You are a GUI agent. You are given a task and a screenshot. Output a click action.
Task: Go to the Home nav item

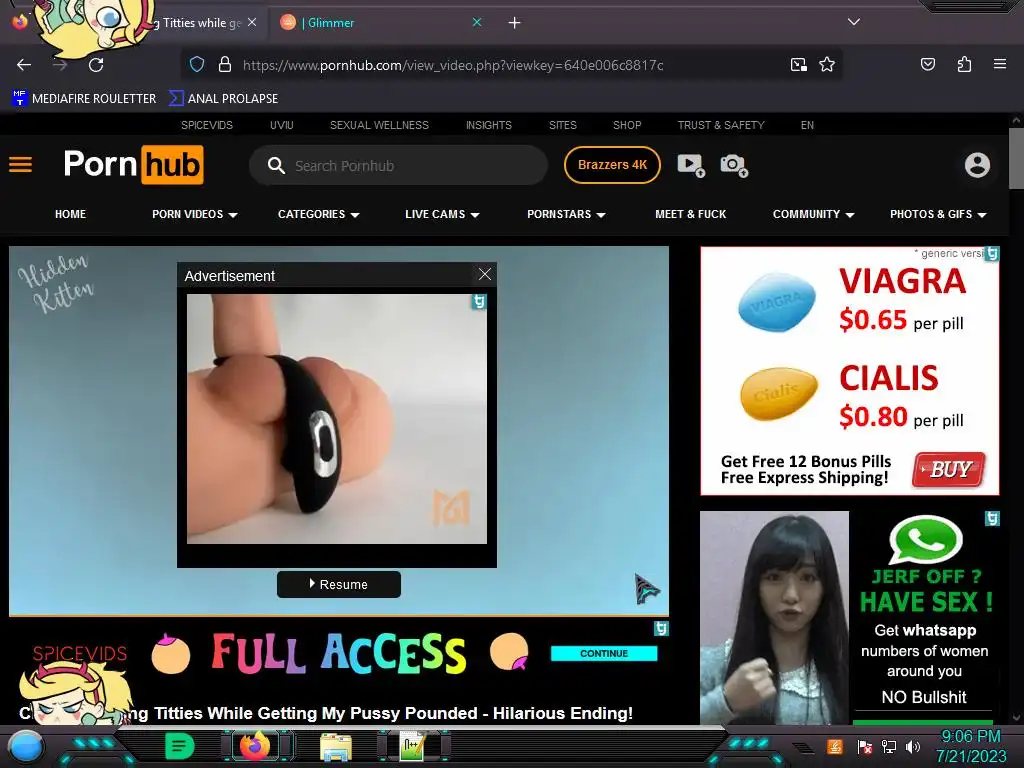[x=71, y=214]
